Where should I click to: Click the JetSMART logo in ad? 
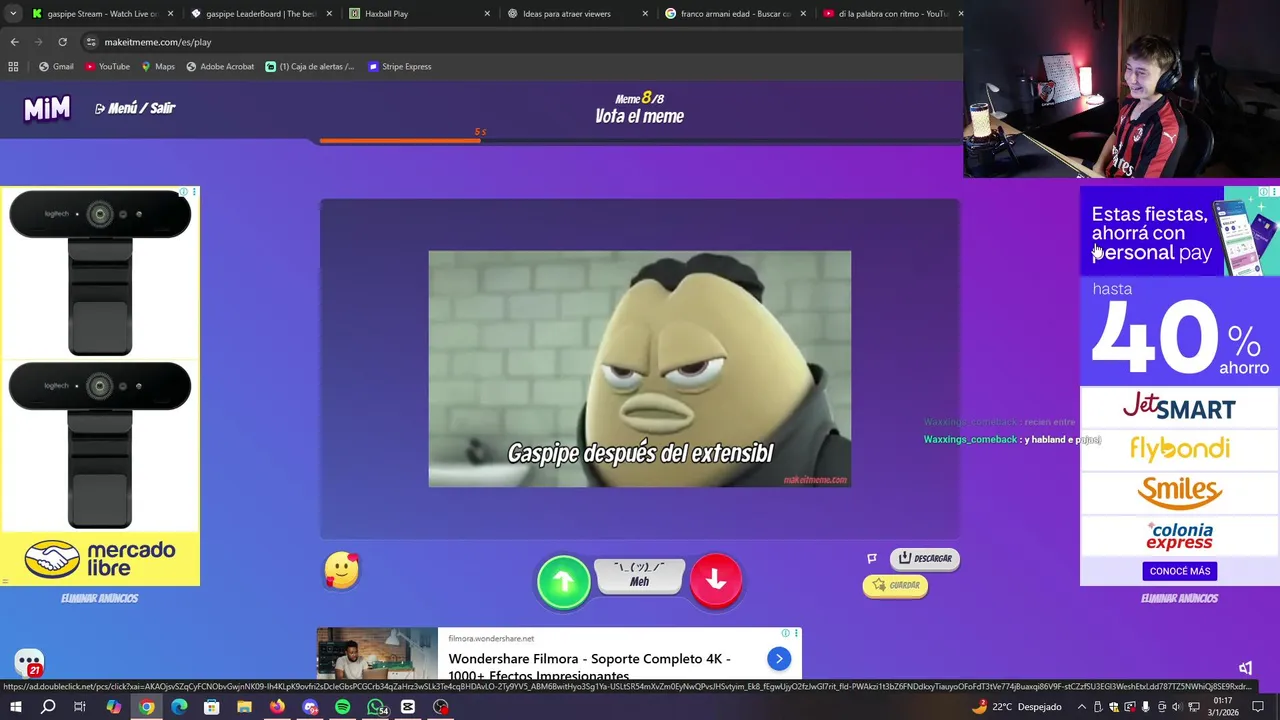tap(1179, 406)
